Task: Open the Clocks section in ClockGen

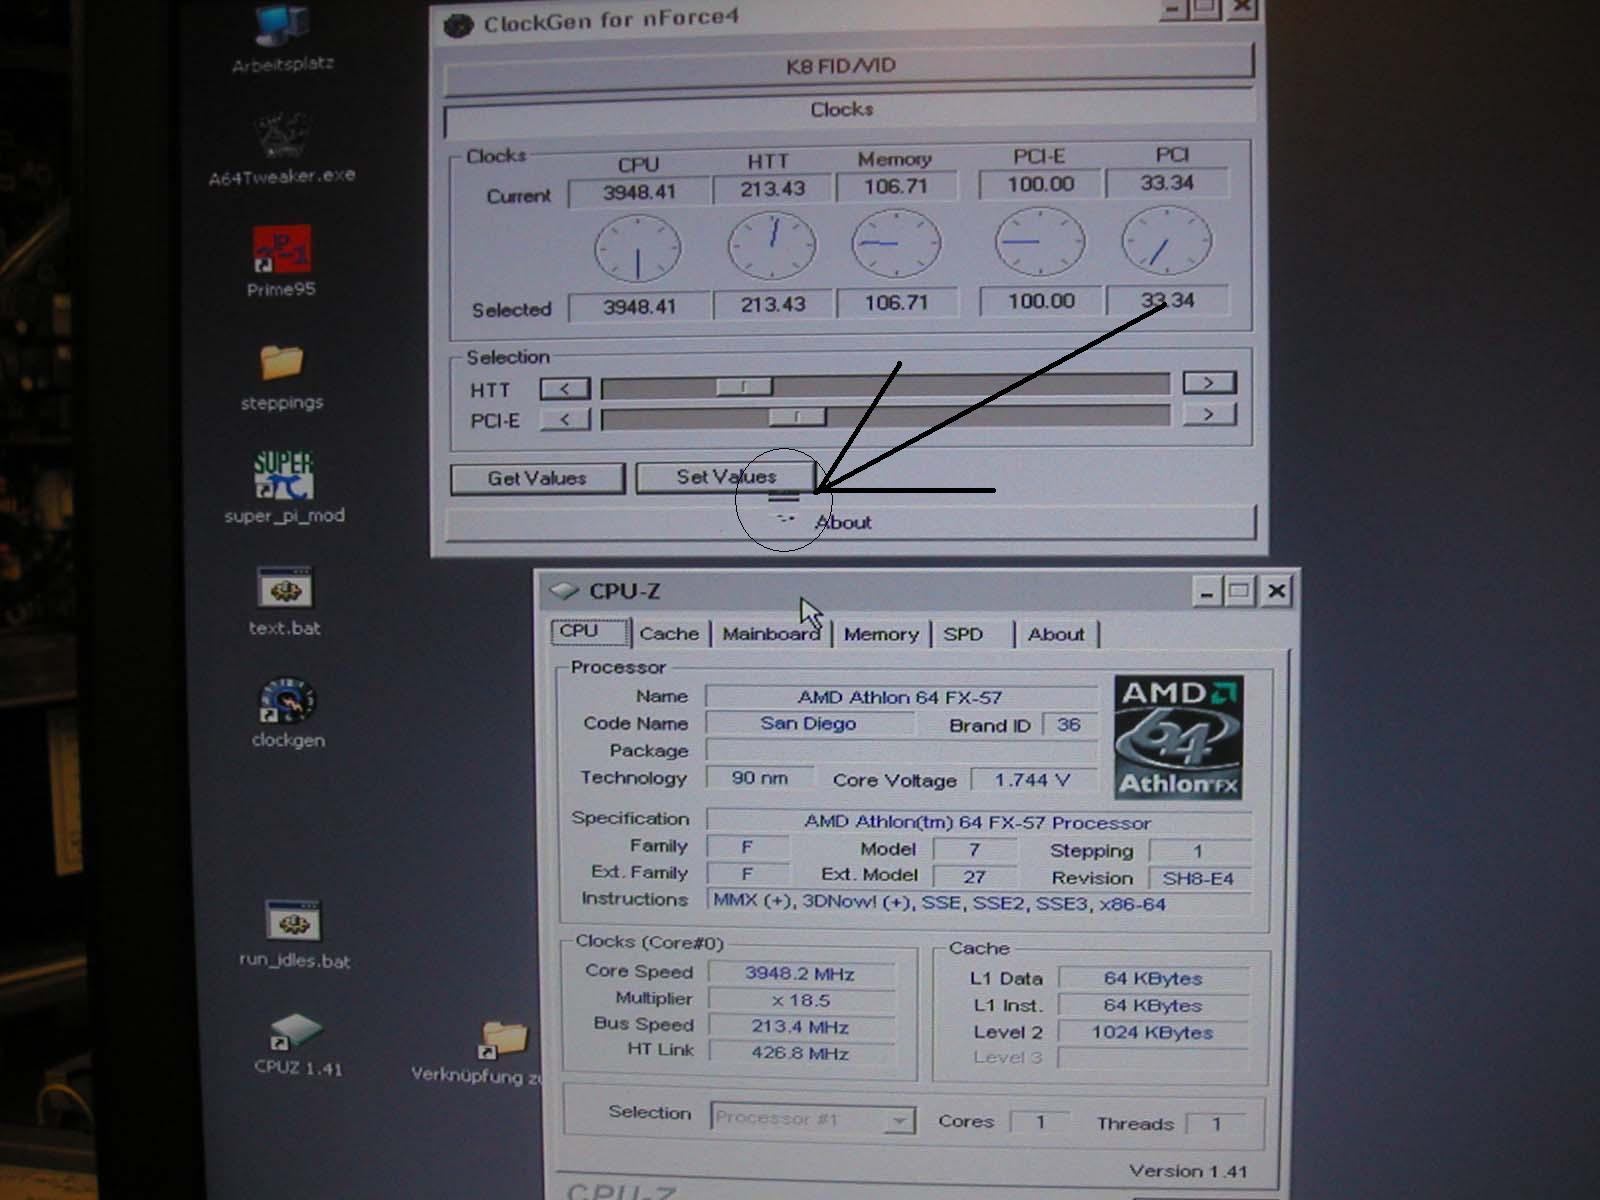Action: [x=848, y=110]
